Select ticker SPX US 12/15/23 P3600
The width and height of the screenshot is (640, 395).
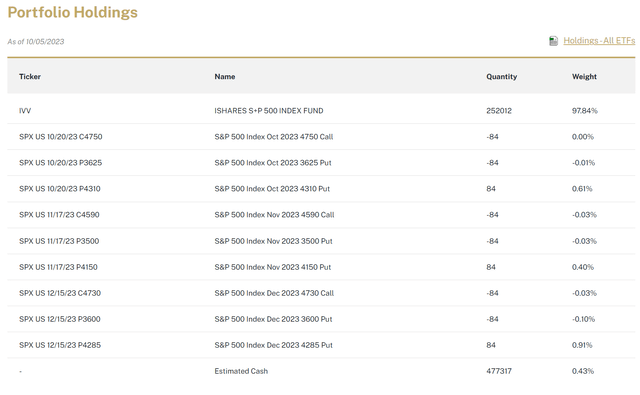tap(60, 319)
